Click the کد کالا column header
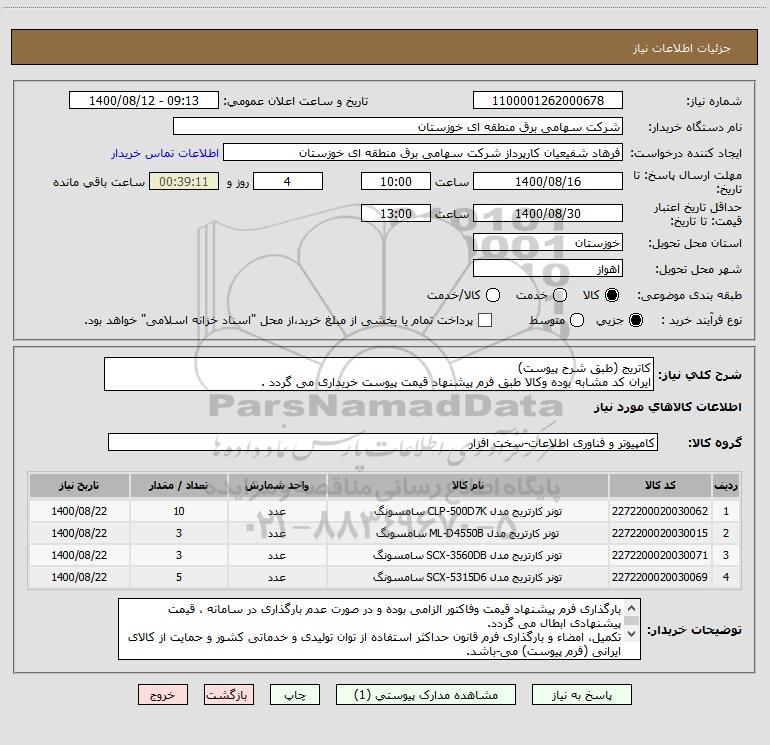Viewport: 770px width, 745px height. click(660, 485)
